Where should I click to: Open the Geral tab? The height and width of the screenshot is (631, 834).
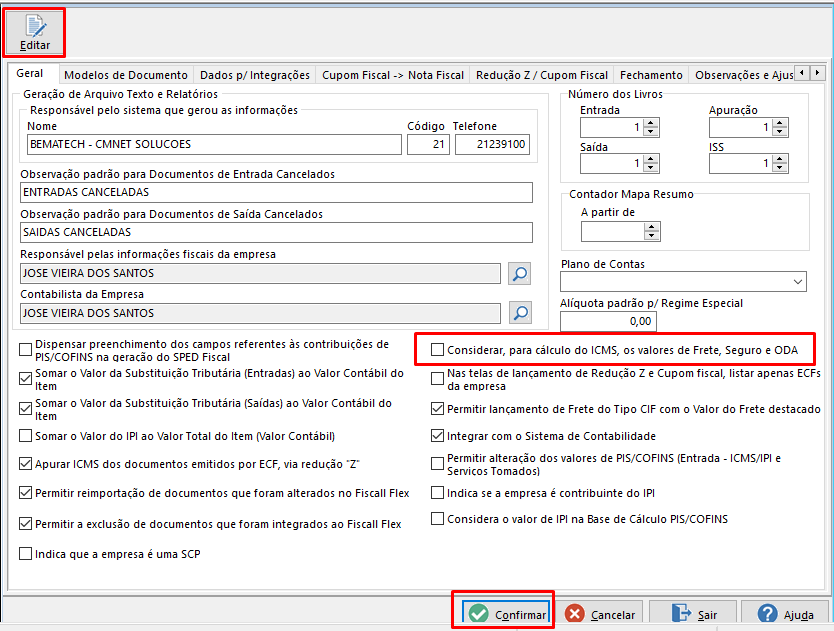(x=30, y=73)
